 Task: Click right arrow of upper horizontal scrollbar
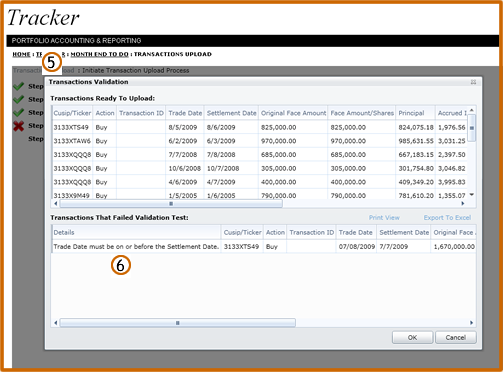pyautogui.click(x=463, y=203)
